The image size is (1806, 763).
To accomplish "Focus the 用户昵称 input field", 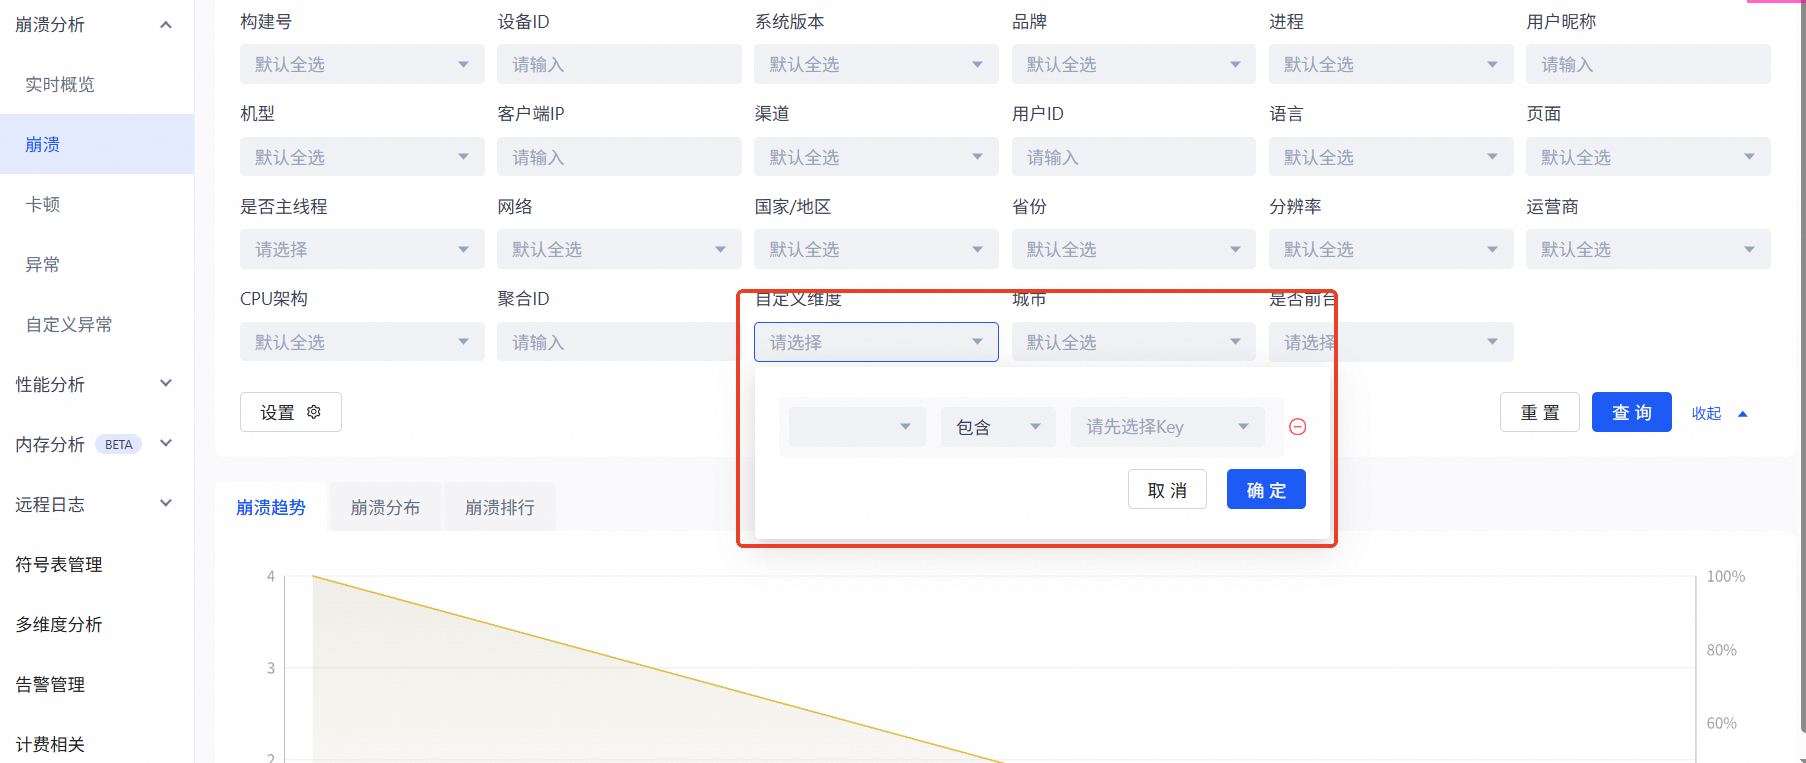I will 1648,64.
